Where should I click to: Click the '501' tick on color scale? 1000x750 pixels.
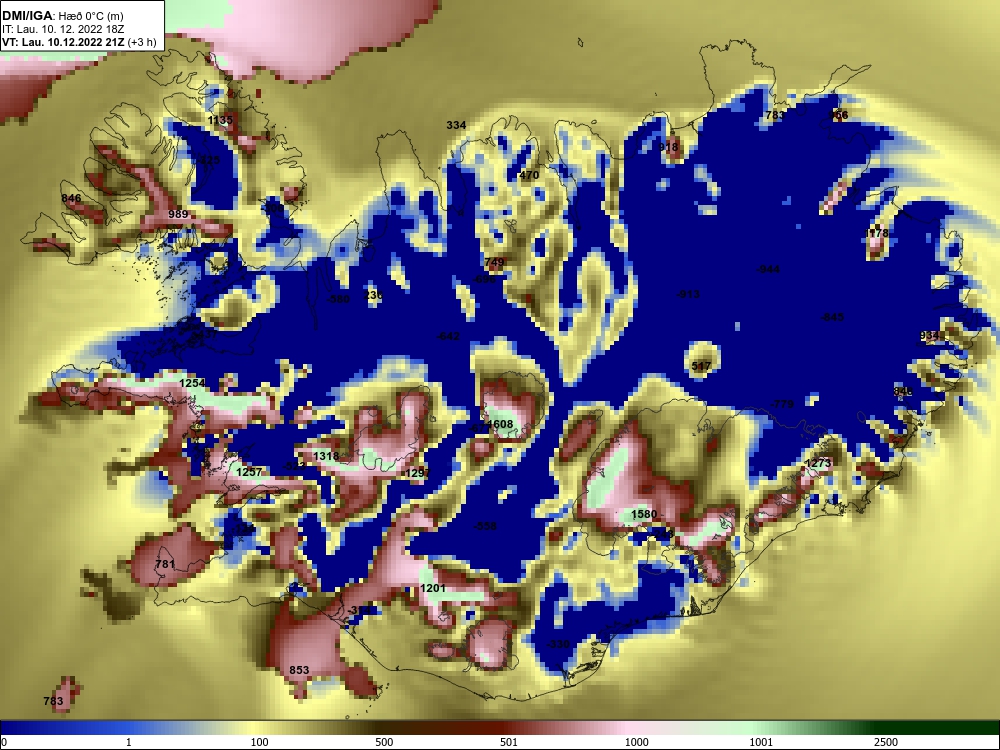(509, 742)
